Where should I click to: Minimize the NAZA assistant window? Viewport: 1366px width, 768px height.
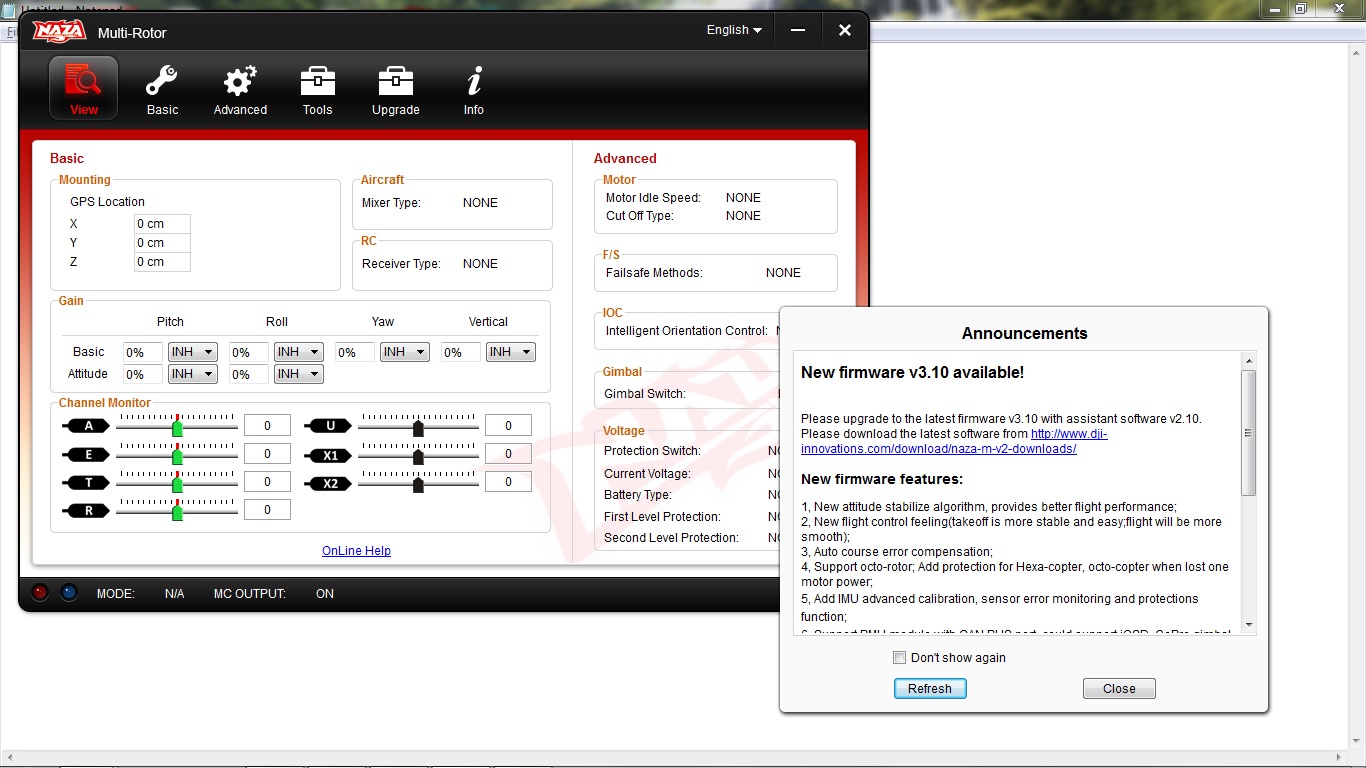tap(798, 30)
